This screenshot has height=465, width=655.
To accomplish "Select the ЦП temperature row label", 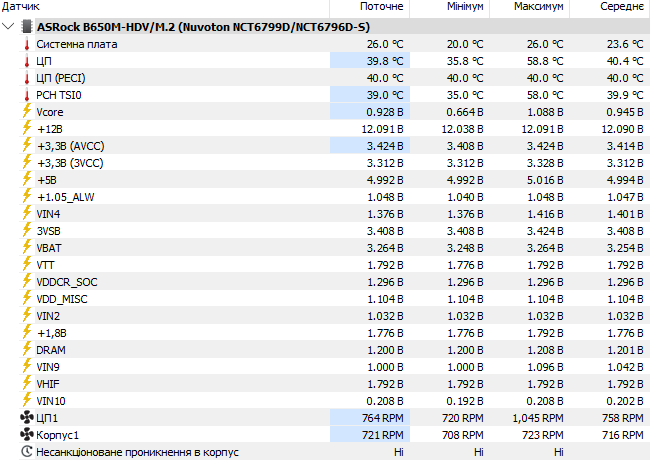I will [44, 61].
